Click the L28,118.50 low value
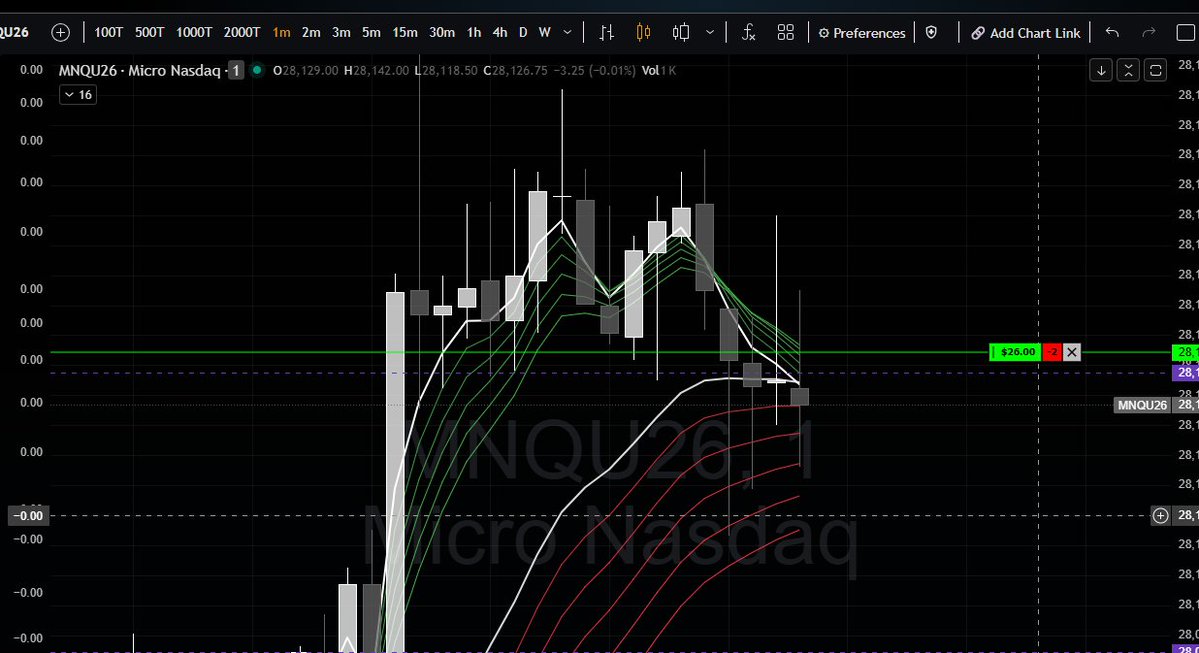The height and width of the screenshot is (653, 1199). click(x=446, y=70)
